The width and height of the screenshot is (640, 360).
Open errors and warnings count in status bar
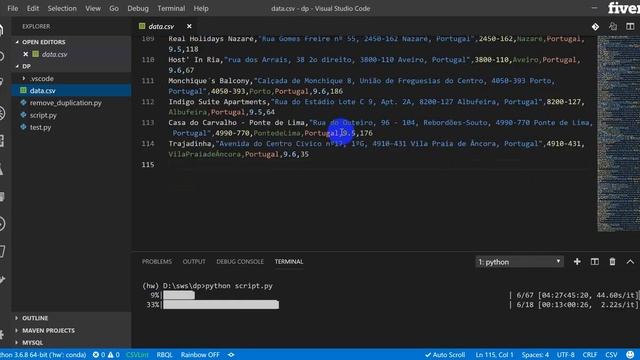click(106, 355)
